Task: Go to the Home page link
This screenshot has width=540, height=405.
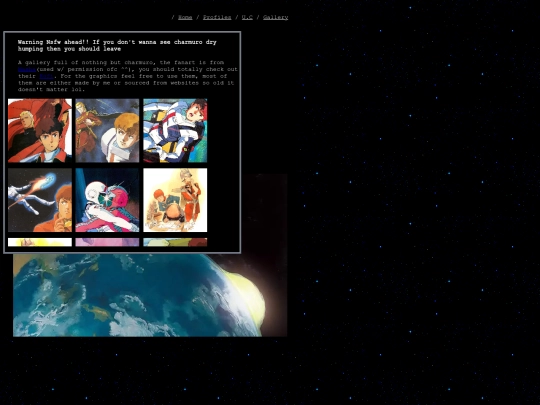Action: click(185, 17)
